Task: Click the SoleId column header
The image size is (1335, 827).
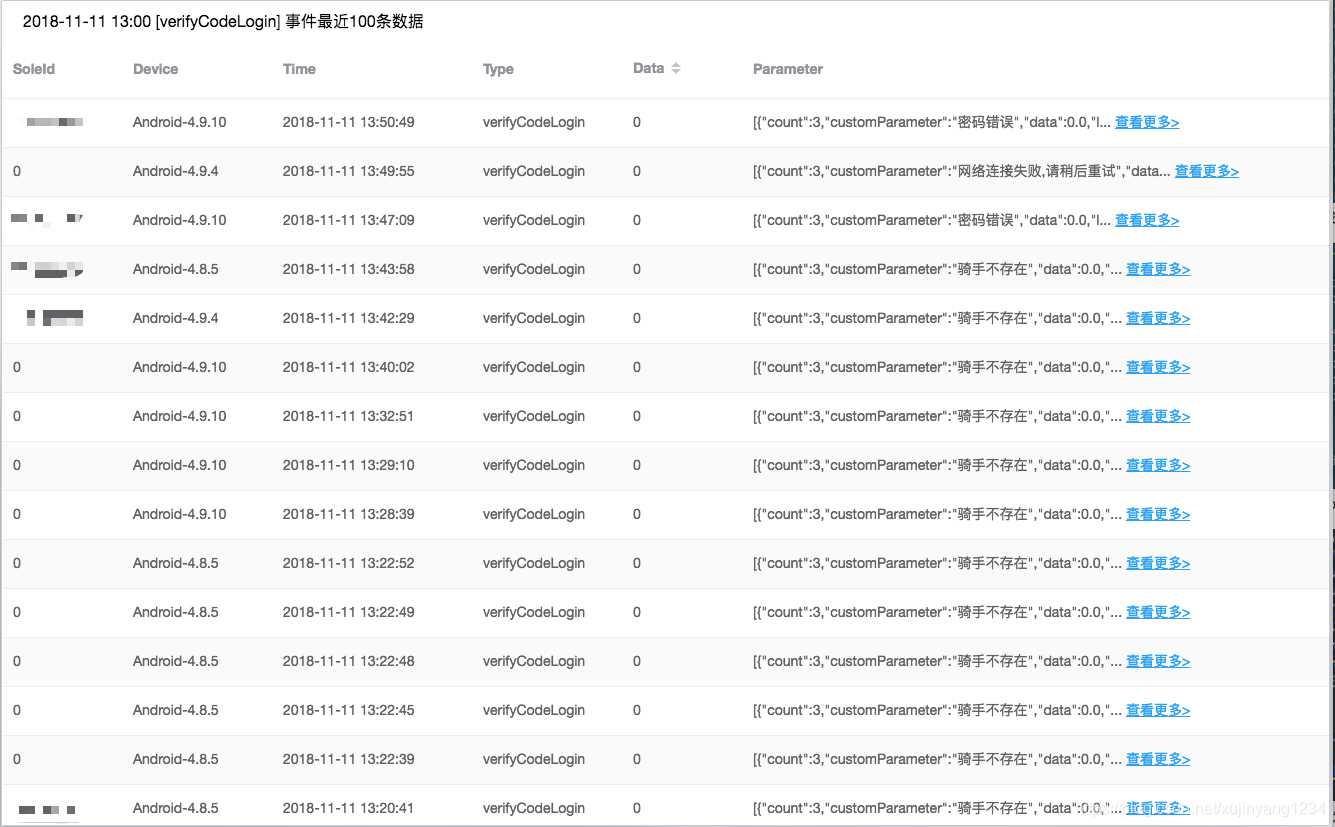Action: (34, 69)
